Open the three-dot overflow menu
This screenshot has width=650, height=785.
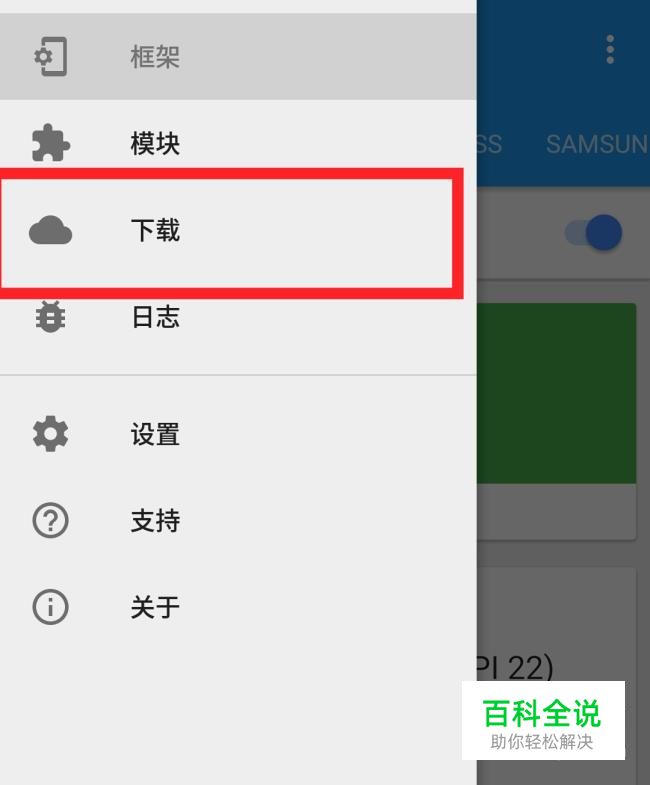610,50
